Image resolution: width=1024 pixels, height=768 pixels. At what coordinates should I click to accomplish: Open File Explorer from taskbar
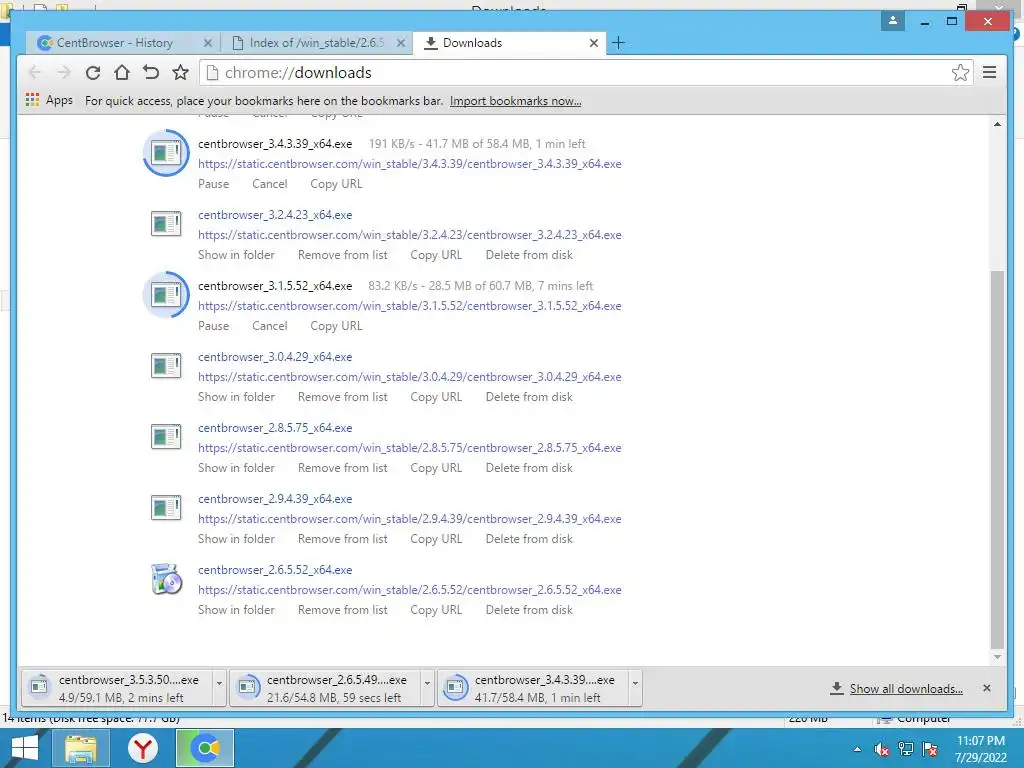point(80,748)
